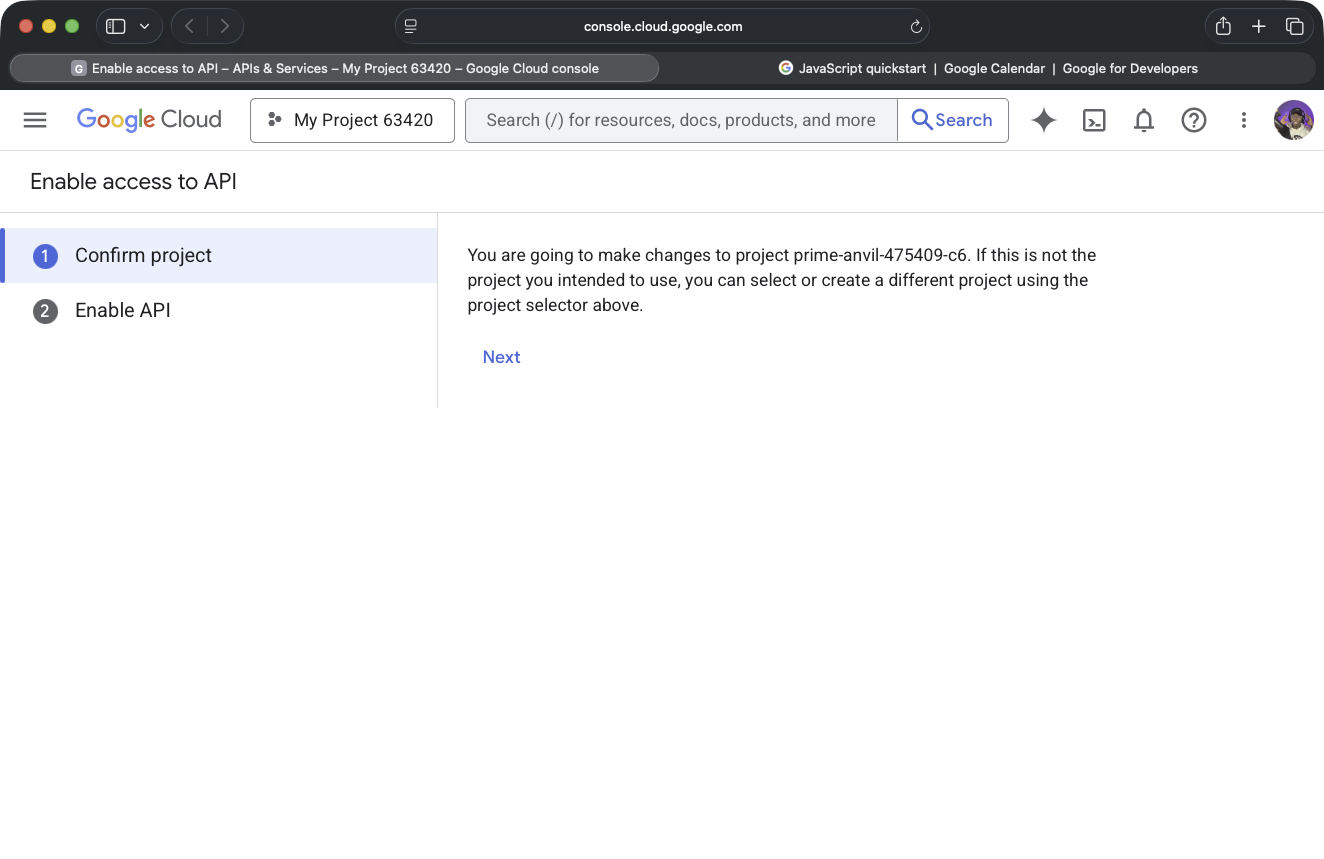Reload the page in address bar

[916, 27]
